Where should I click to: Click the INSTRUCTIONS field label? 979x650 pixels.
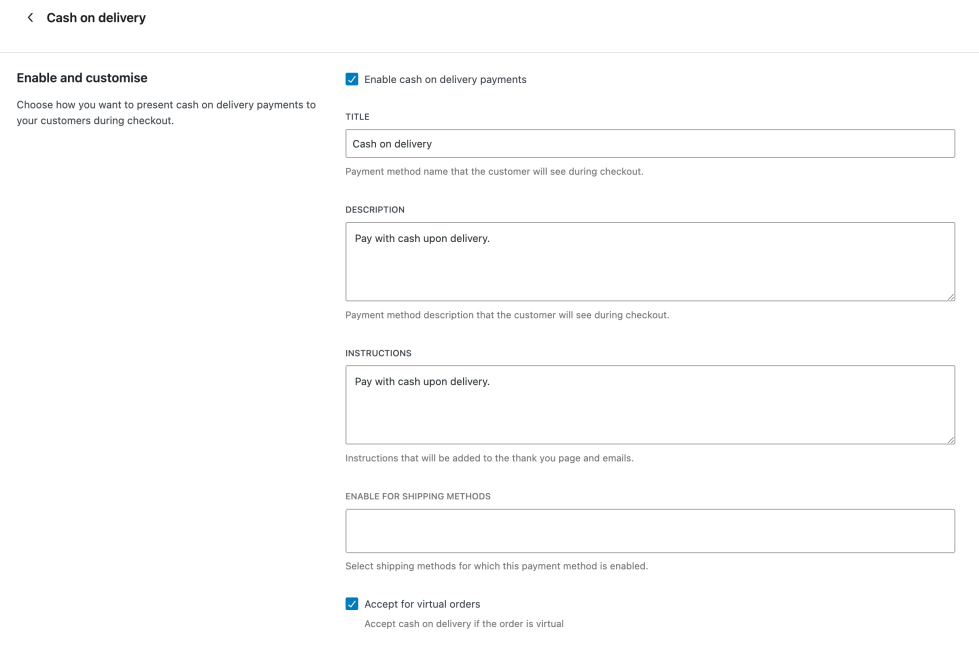(378, 353)
